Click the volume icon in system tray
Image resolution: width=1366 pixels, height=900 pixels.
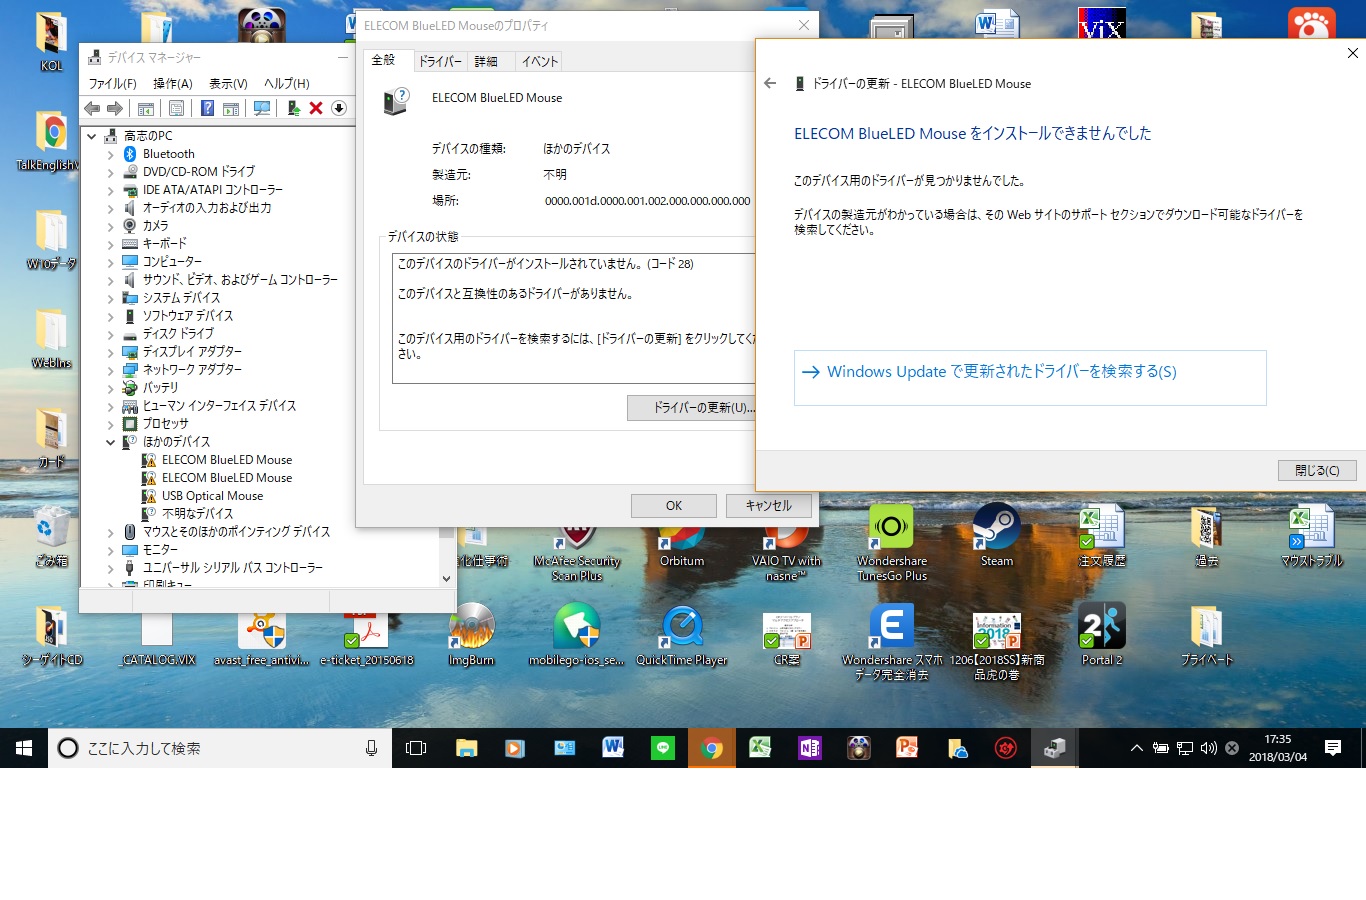[1208, 748]
